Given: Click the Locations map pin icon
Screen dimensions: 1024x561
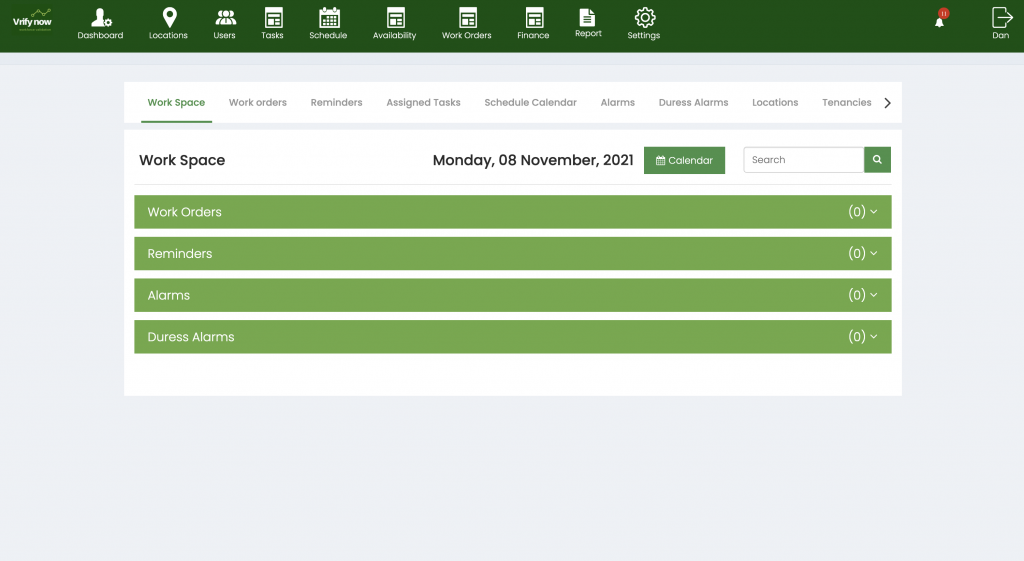Looking at the screenshot, I should pos(168,18).
